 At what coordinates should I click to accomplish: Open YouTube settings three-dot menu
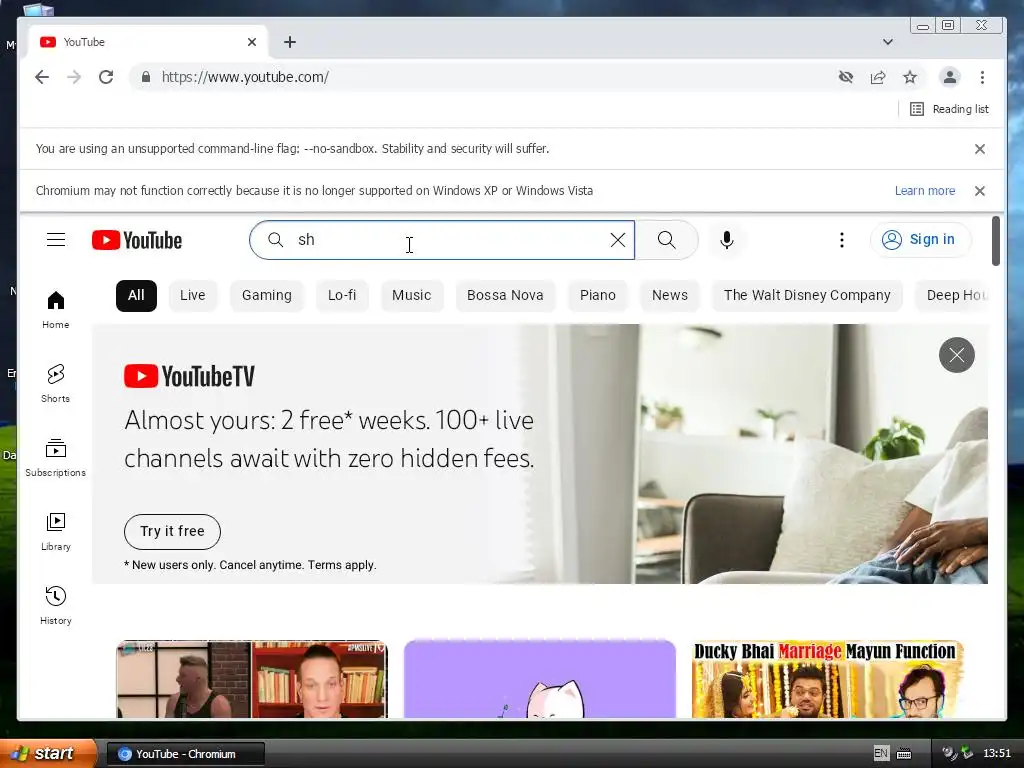842,240
